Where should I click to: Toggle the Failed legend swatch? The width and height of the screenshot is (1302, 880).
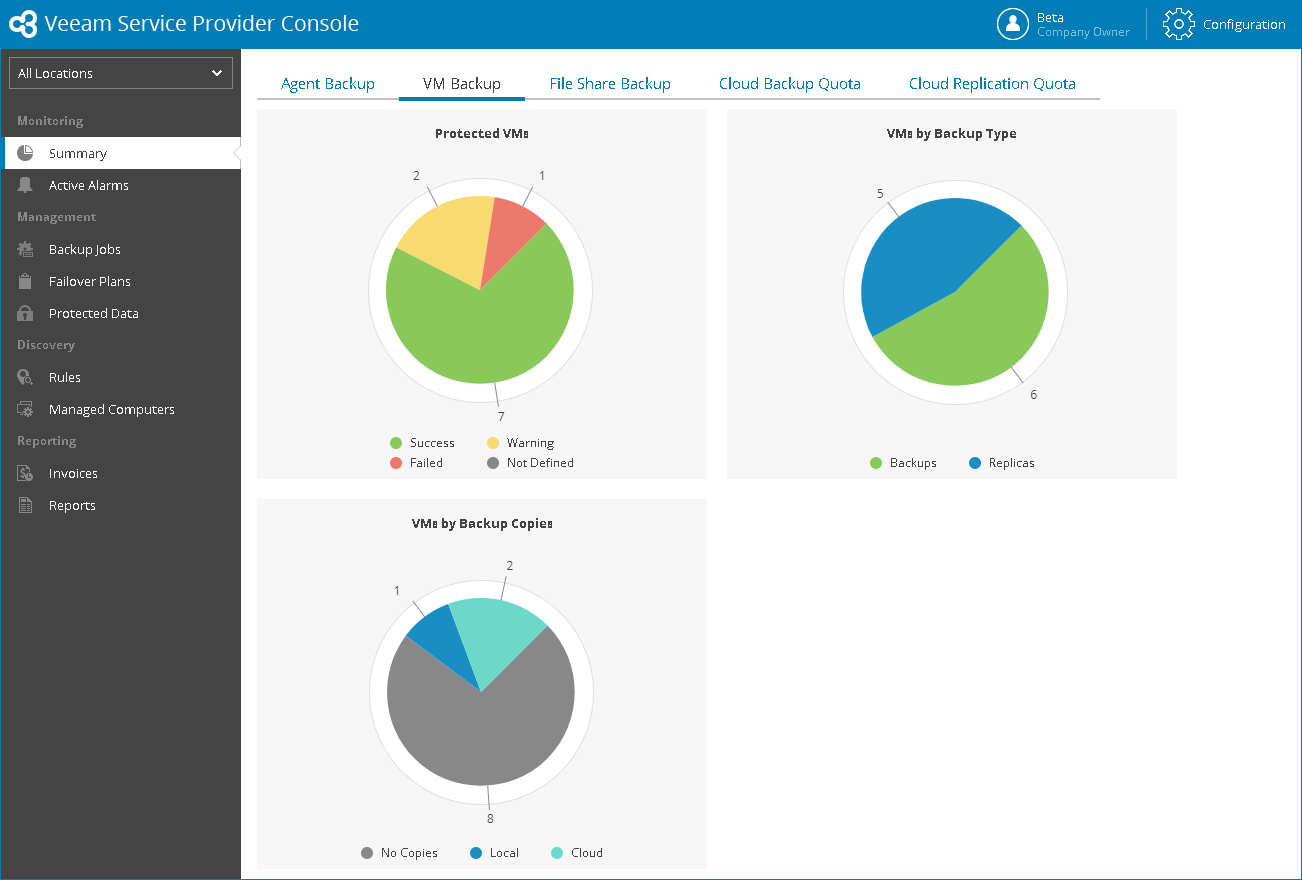coord(396,463)
